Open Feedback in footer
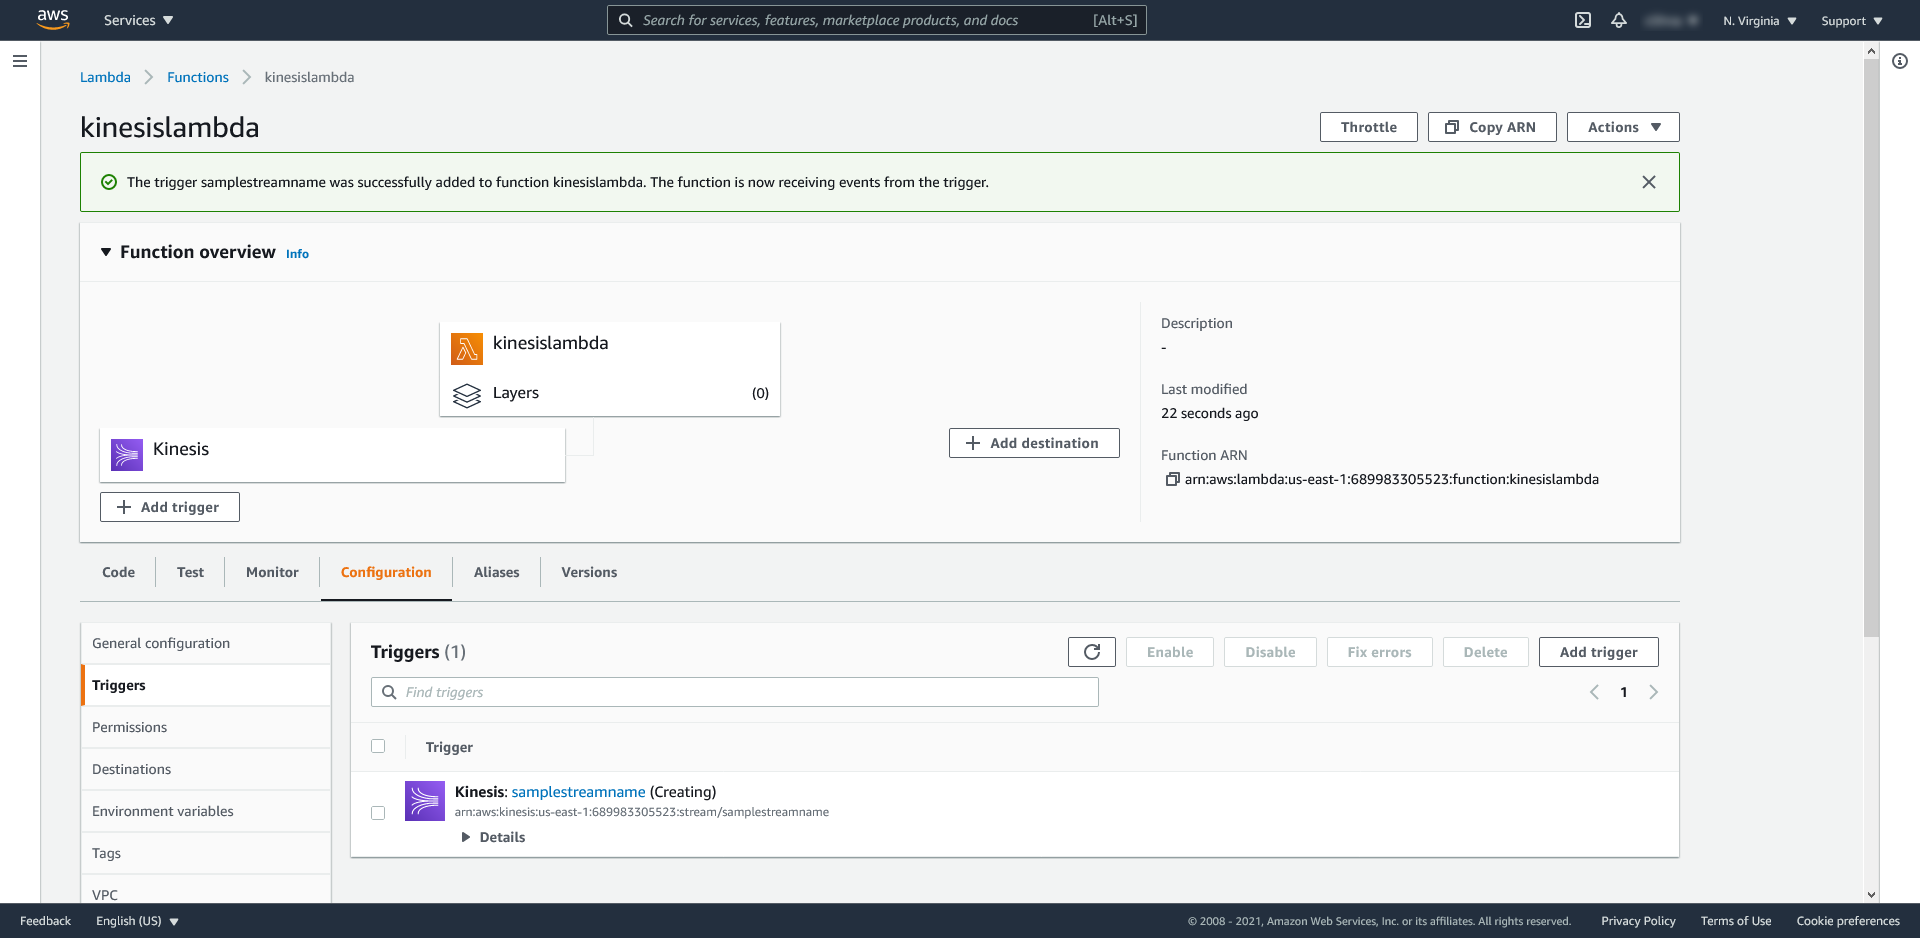Image resolution: width=1920 pixels, height=938 pixels. point(45,921)
